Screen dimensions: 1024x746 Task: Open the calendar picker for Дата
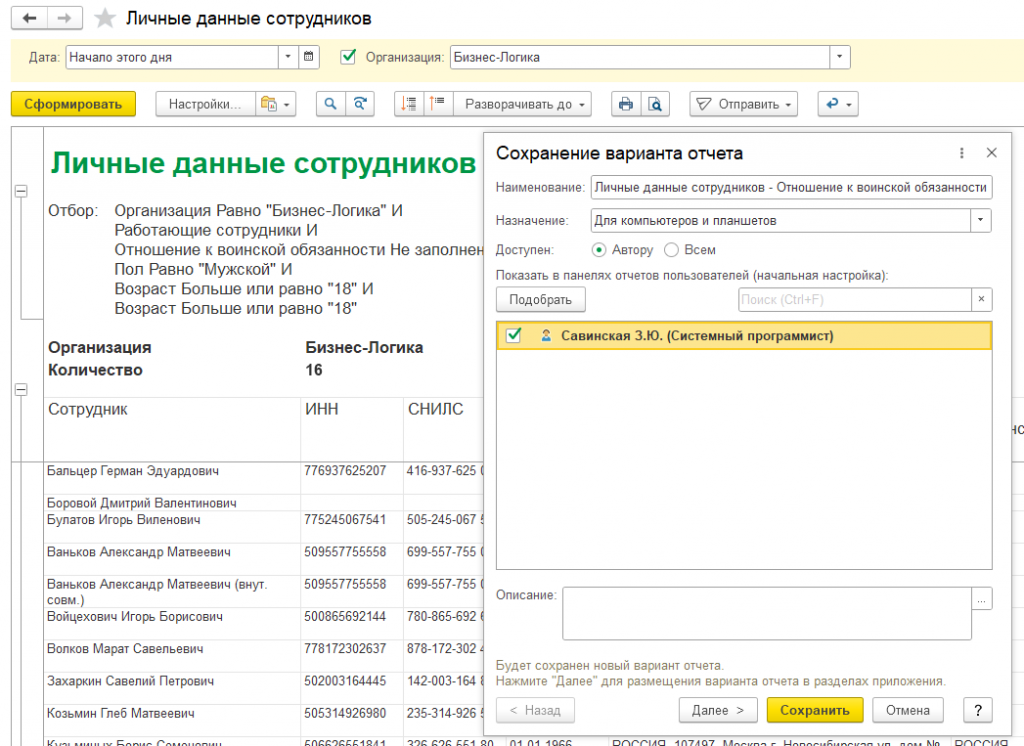(309, 57)
